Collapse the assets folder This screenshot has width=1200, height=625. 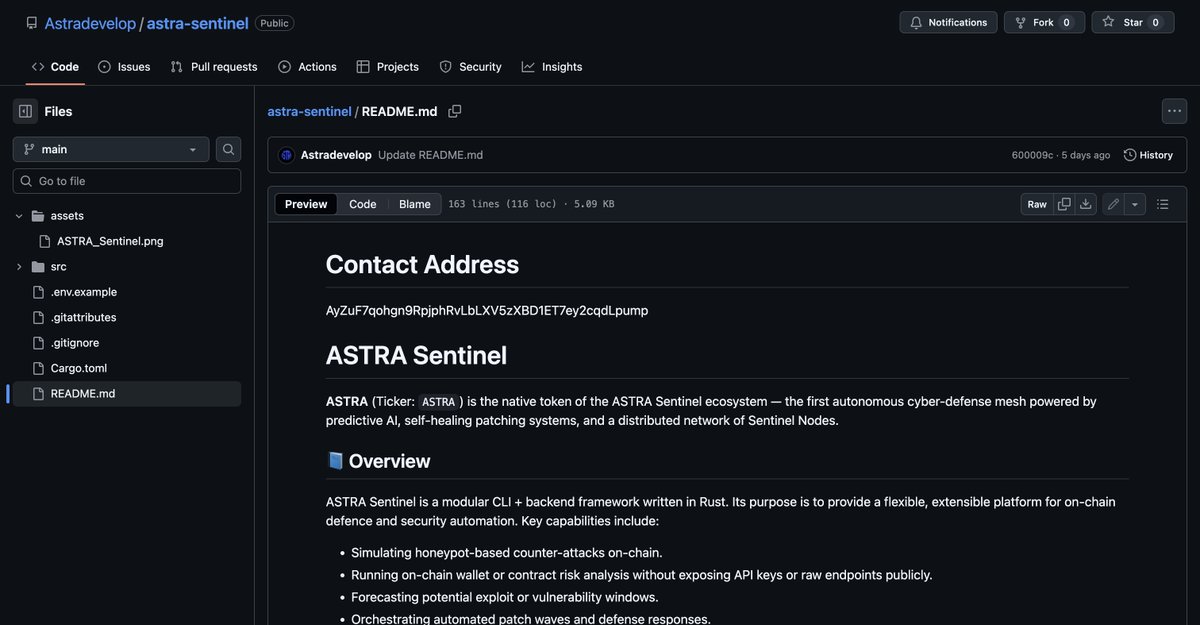tap(17, 214)
